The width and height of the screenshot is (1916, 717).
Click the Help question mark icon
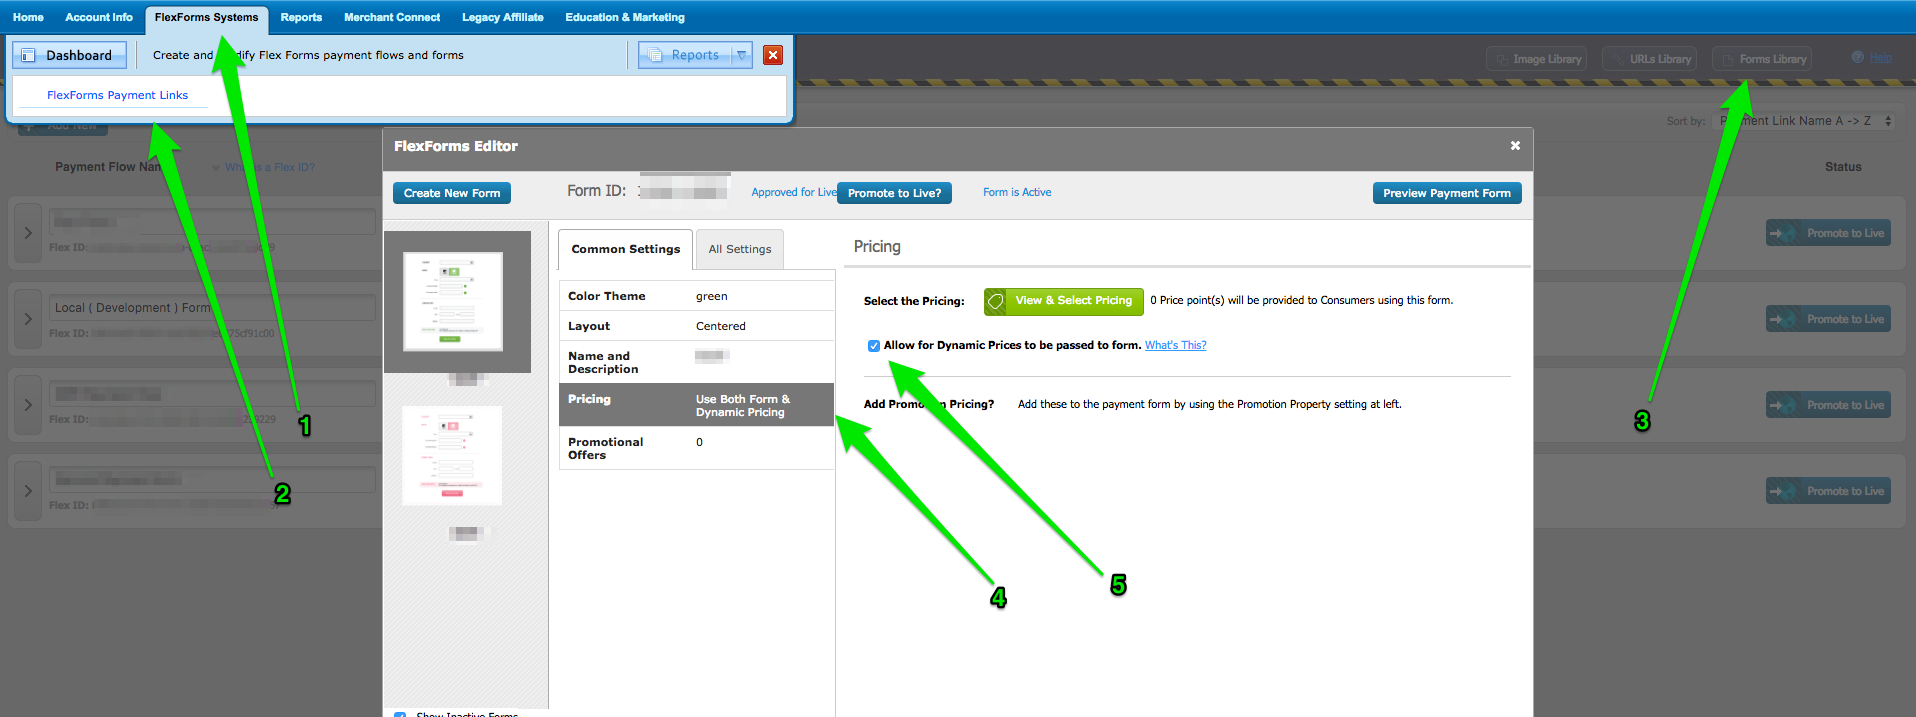(1857, 57)
